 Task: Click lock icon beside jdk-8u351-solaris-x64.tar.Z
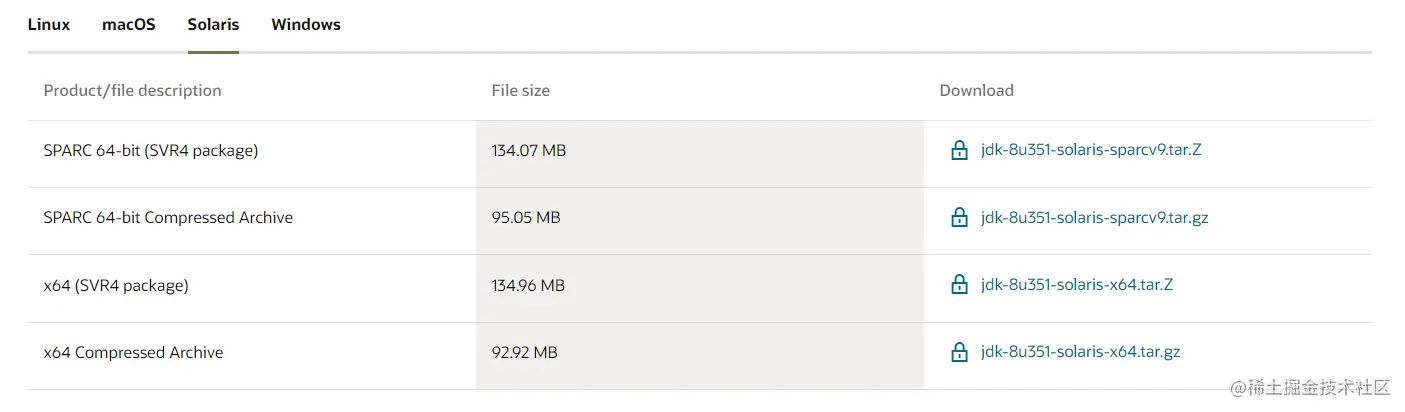point(959,285)
